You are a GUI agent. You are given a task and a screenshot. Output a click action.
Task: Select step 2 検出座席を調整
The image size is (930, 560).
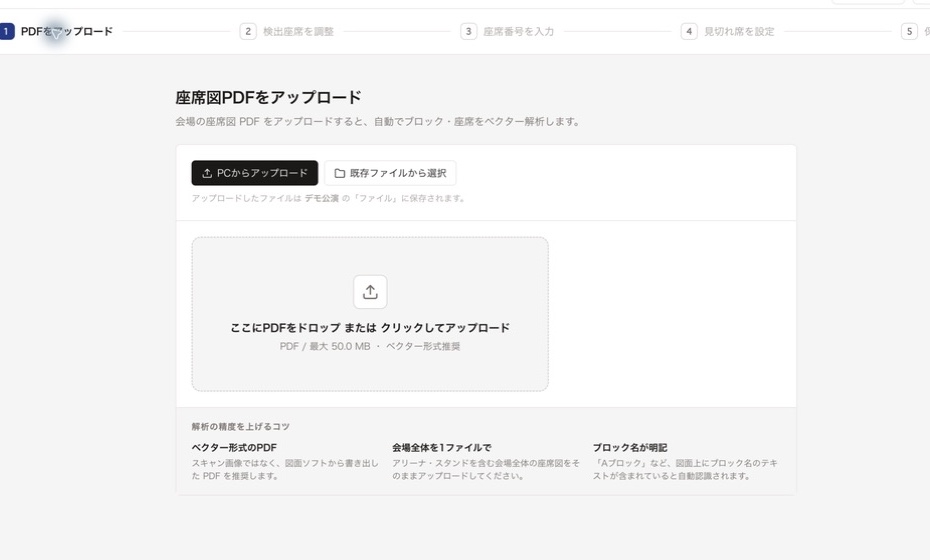287,31
